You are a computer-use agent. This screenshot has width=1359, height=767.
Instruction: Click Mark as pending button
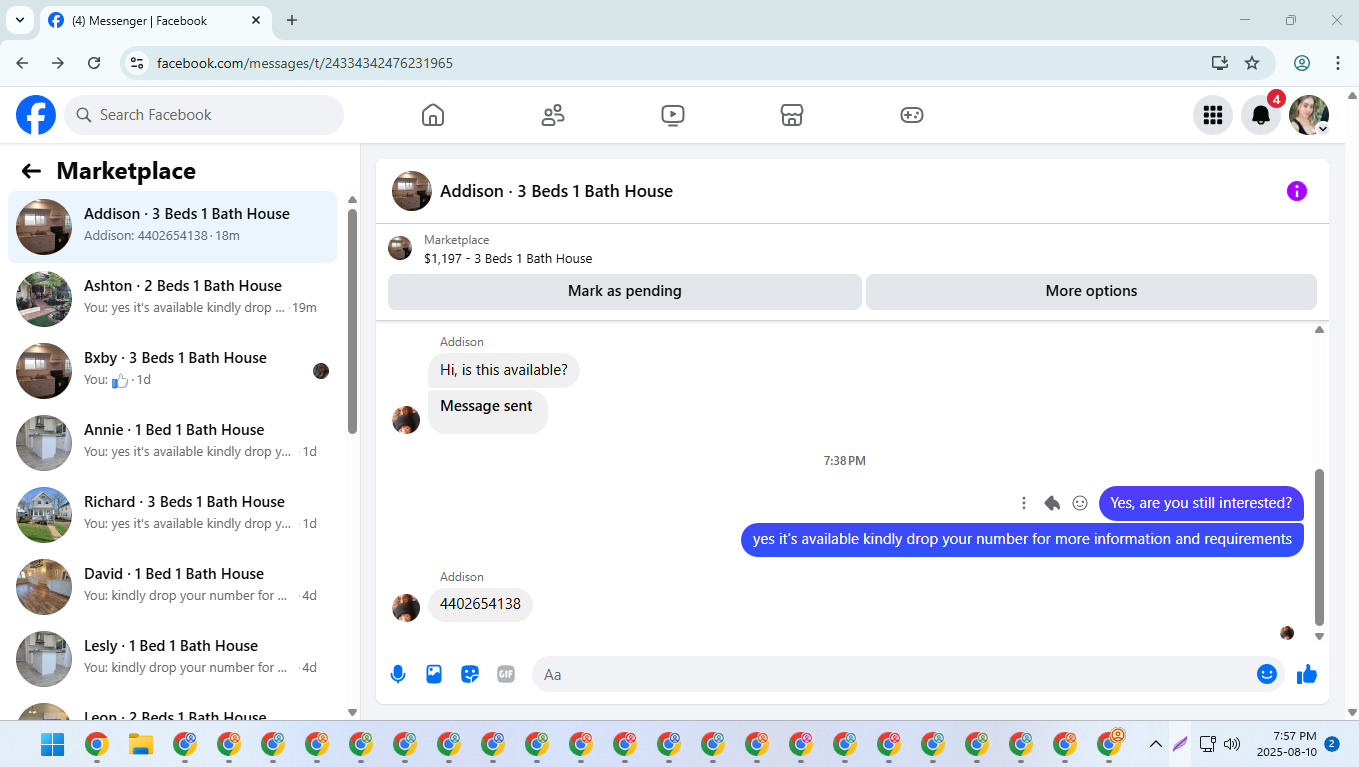(625, 291)
